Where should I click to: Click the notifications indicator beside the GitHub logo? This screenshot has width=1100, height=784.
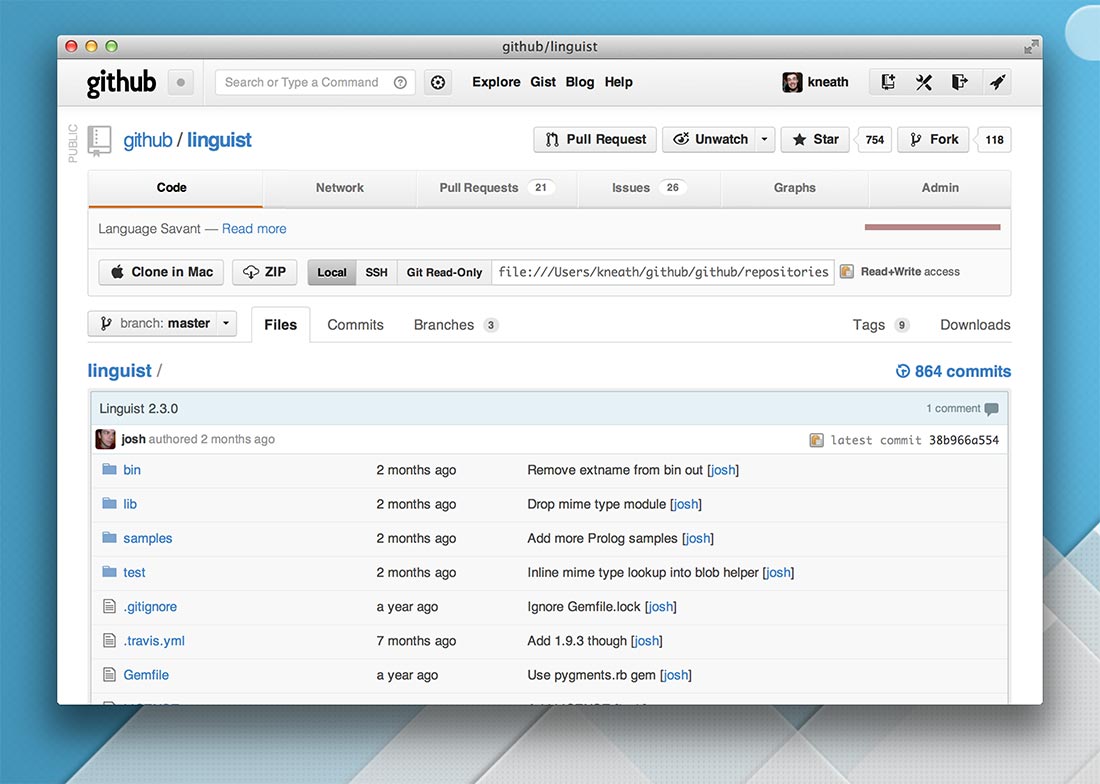tap(180, 83)
